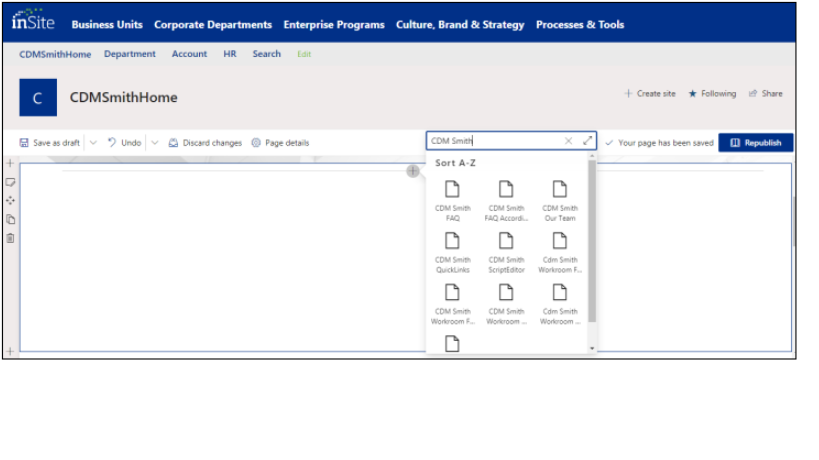Open the Business Units menu

click(107, 25)
